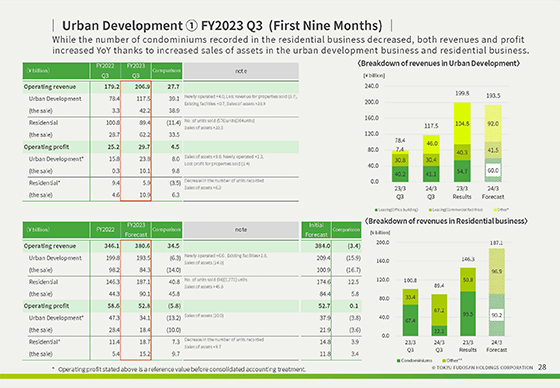Select the FY2022 Operating profit value 58.6

coord(113,306)
